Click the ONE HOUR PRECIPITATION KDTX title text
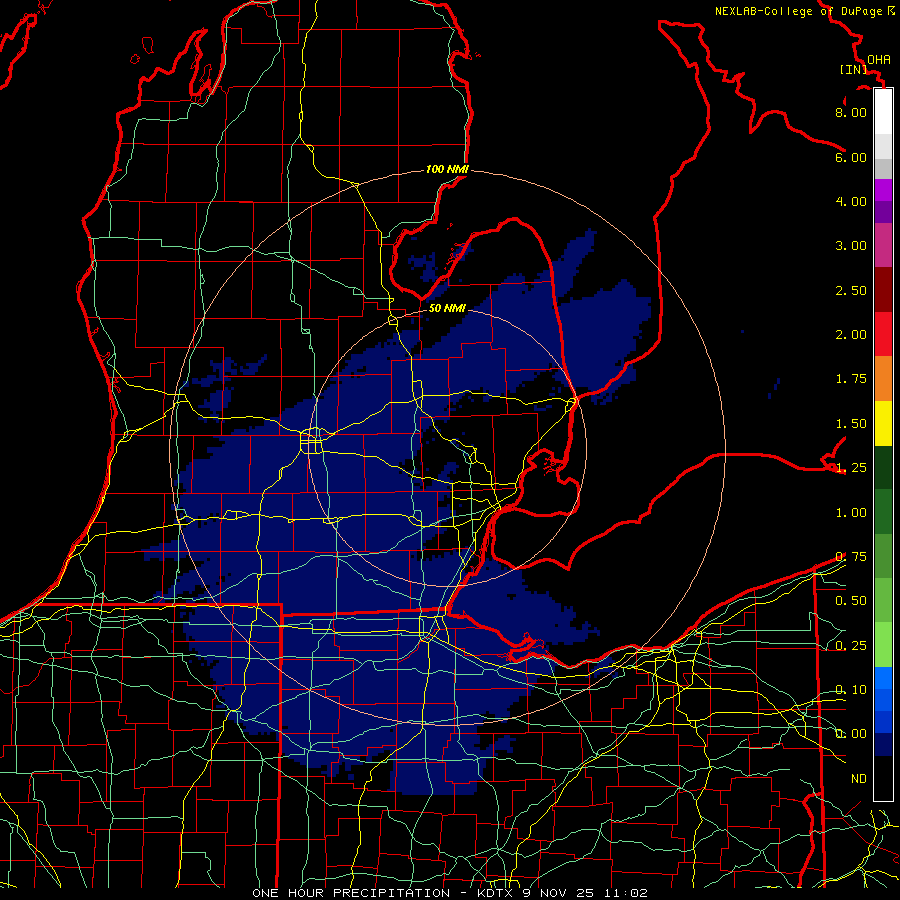The height and width of the screenshot is (900, 900). (450, 893)
